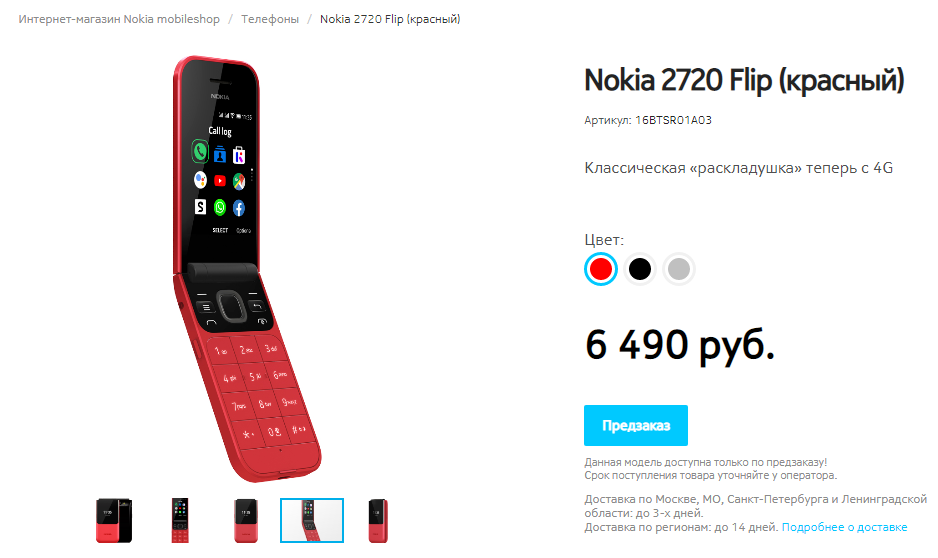Click the KaiStore shopping bag icon

pyautogui.click(x=239, y=155)
